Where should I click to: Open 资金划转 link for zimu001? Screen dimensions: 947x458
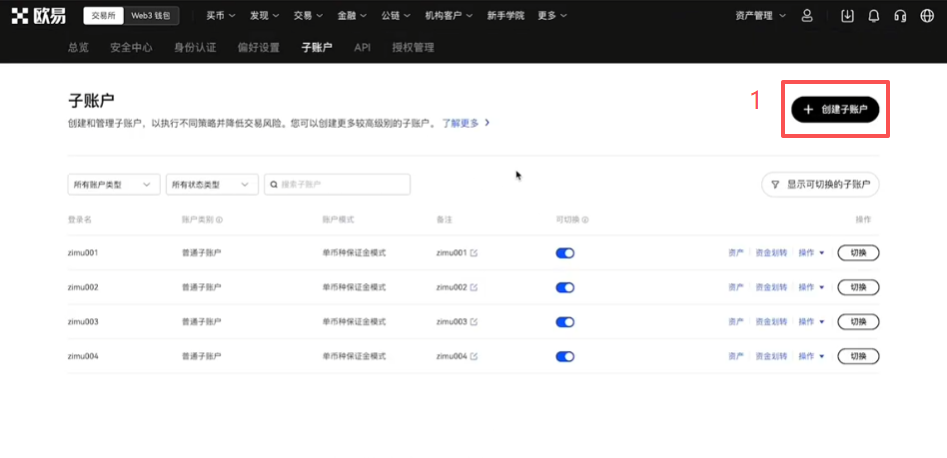(x=771, y=253)
